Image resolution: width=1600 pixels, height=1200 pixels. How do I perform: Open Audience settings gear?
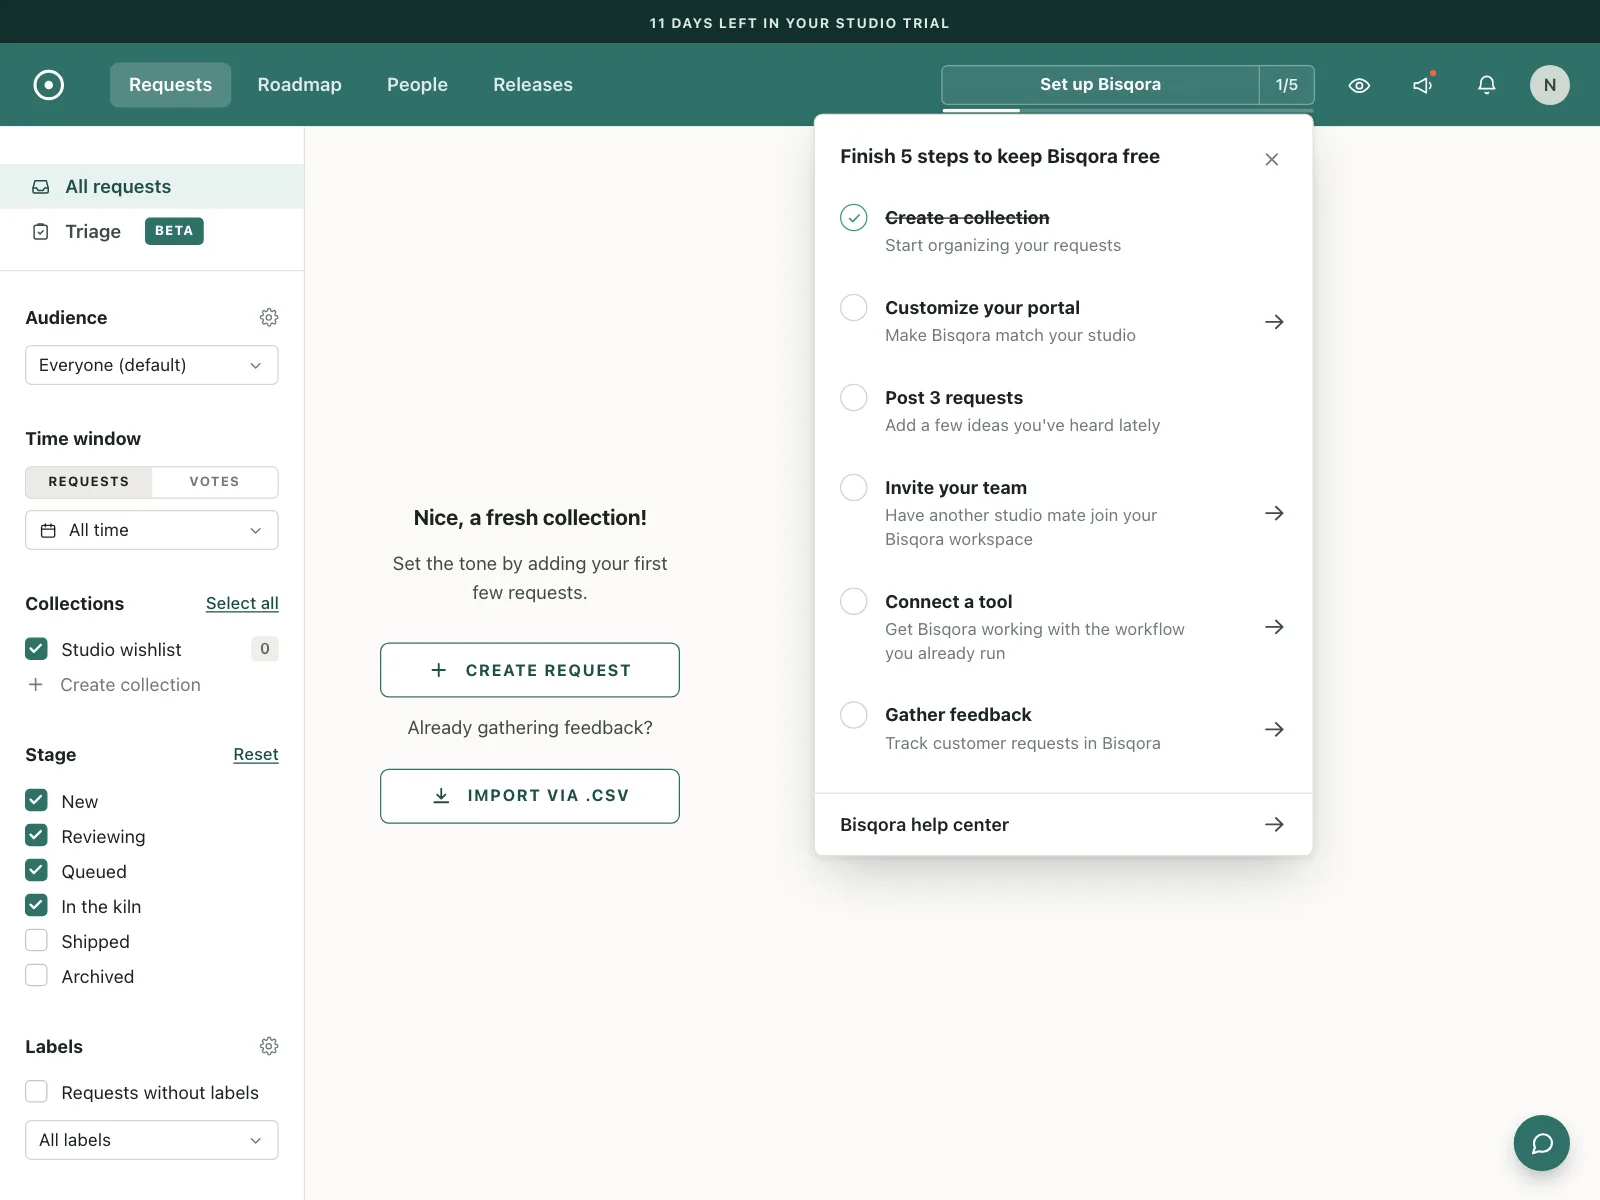[269, 317]
